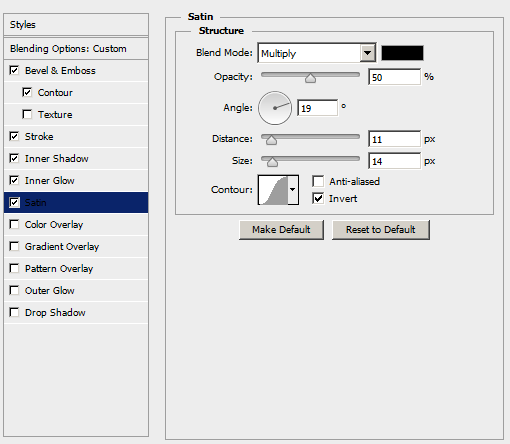Uncheck the Invert option
This screenshot has height=444, width=510.
pos(318,198)
